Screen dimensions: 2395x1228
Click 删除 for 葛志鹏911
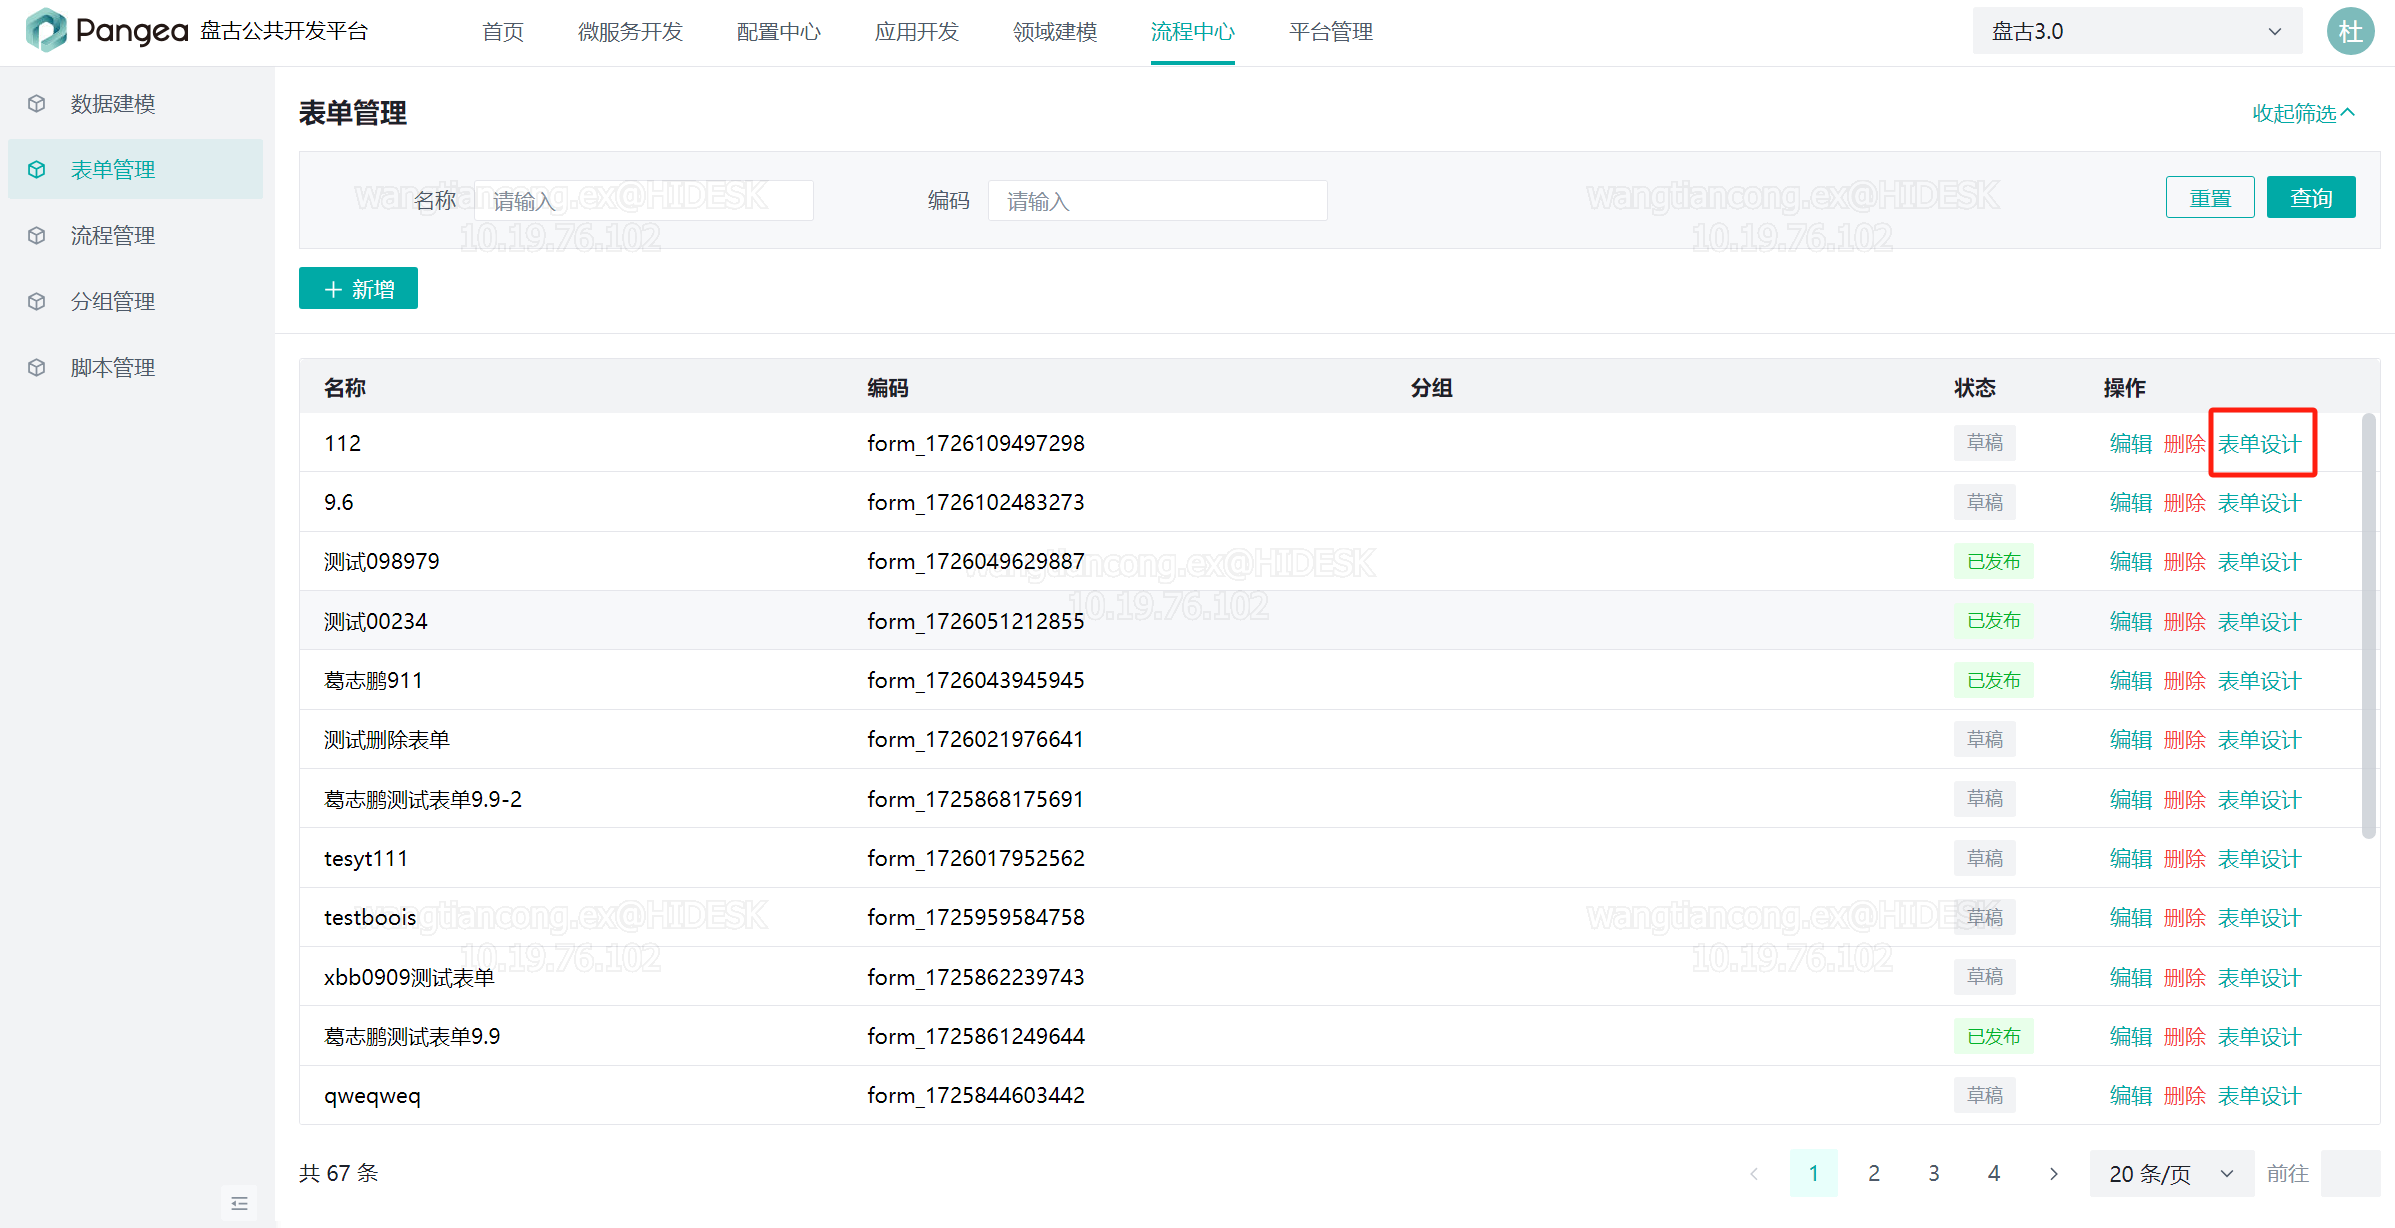pos(2185,681)
